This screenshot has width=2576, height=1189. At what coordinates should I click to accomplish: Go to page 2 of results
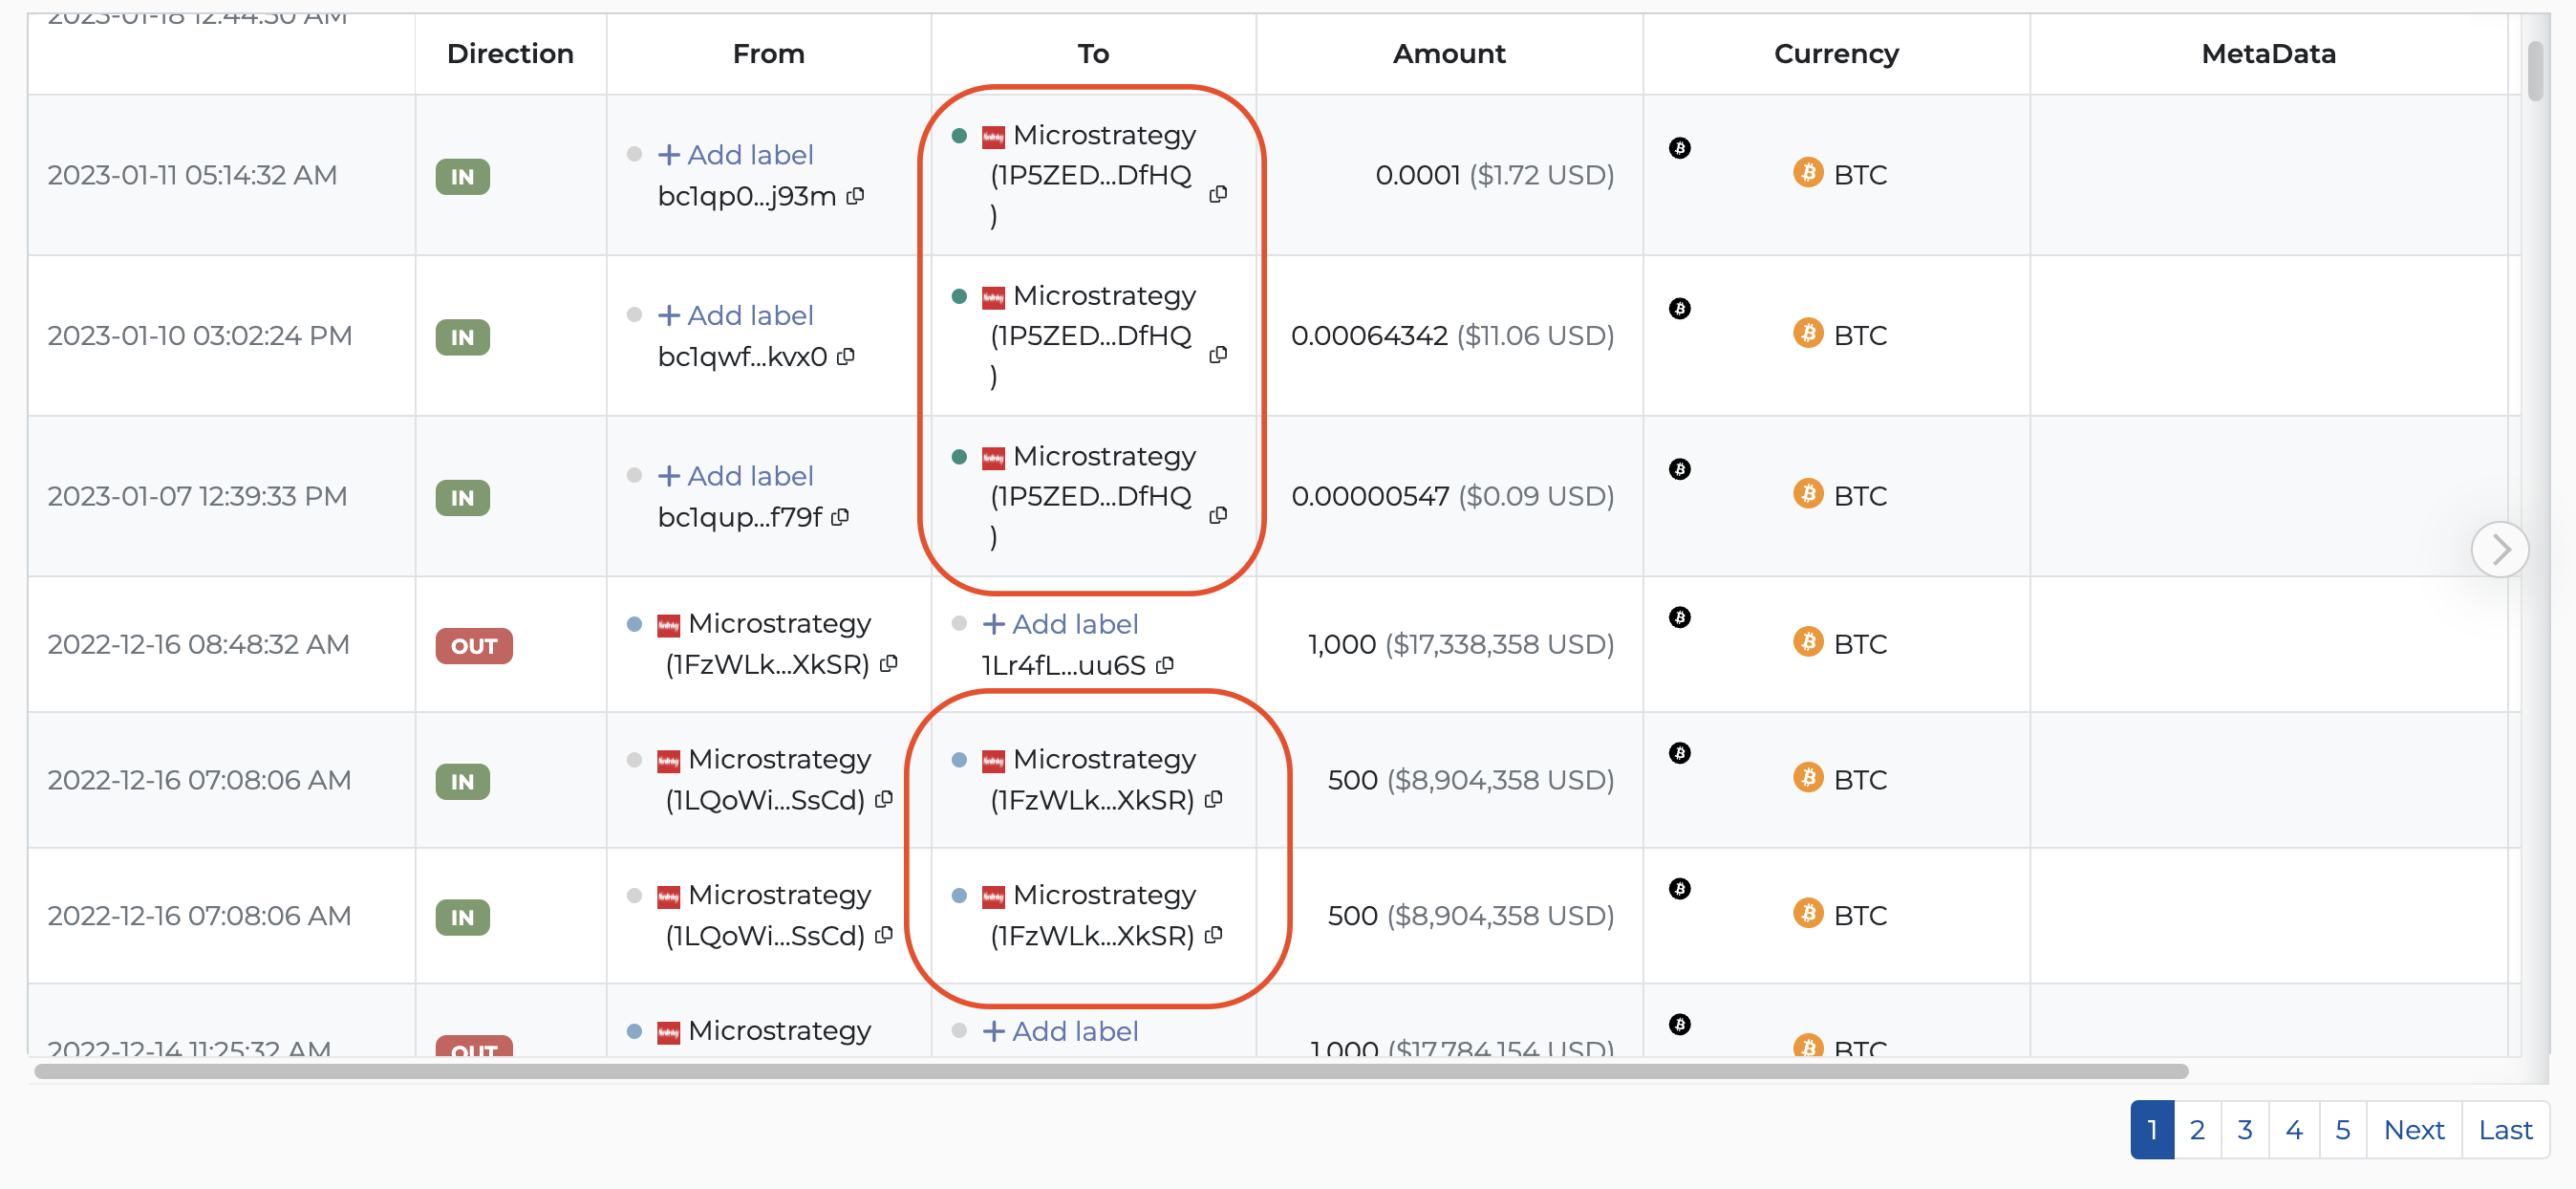click(2196, 1130)
